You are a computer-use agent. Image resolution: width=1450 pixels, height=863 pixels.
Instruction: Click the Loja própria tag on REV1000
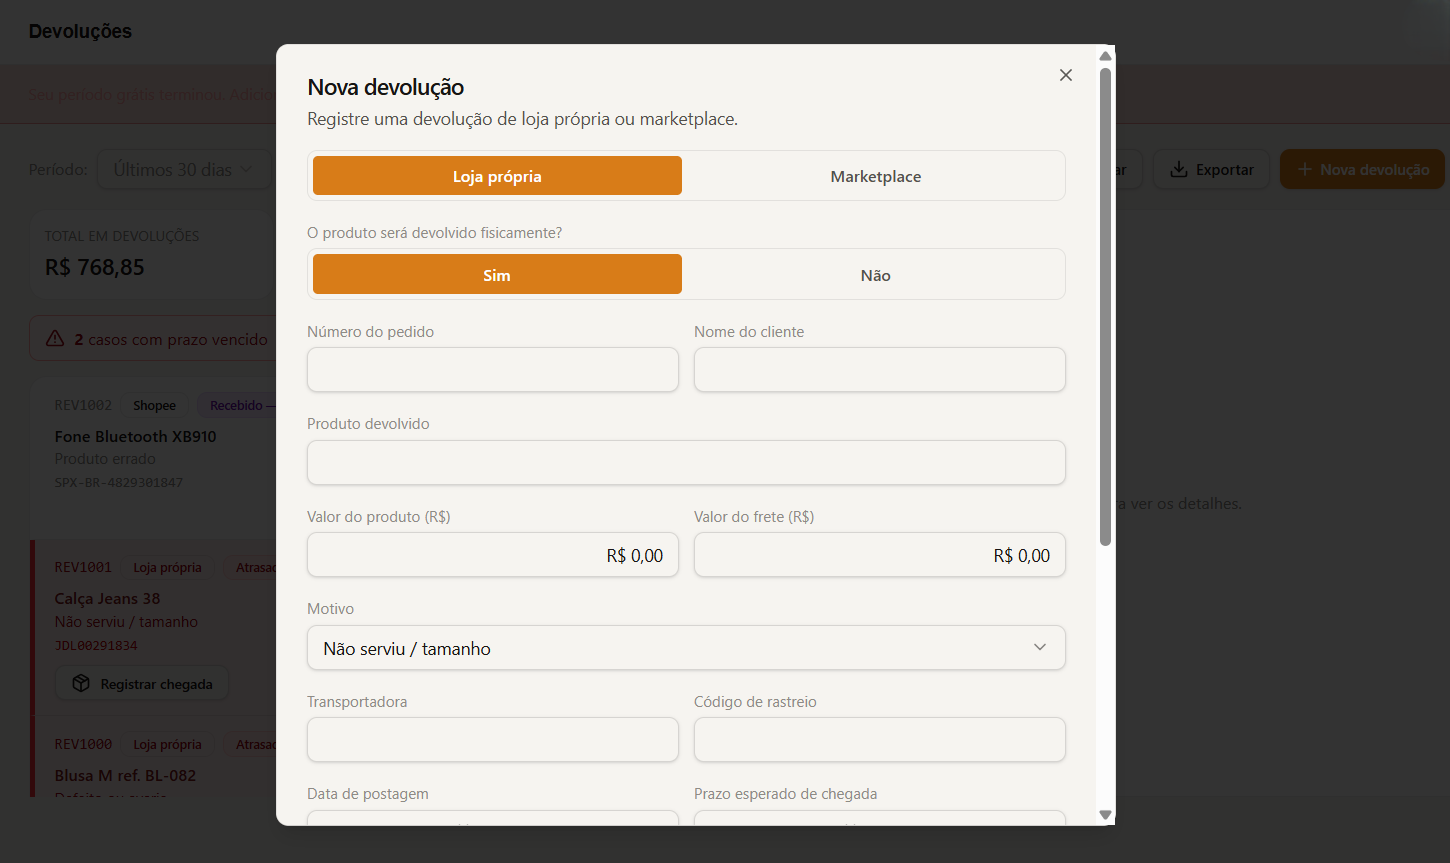pyautogui.click(x=167, y=744)
